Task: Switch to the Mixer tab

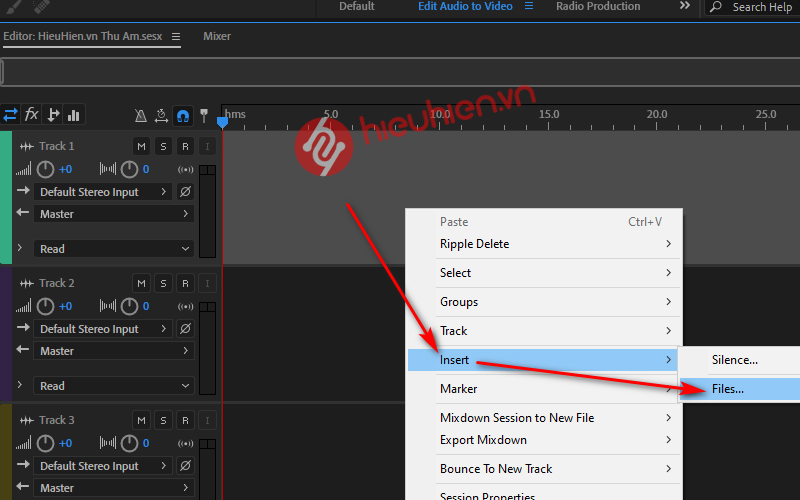Action: [x=217, y=36]
